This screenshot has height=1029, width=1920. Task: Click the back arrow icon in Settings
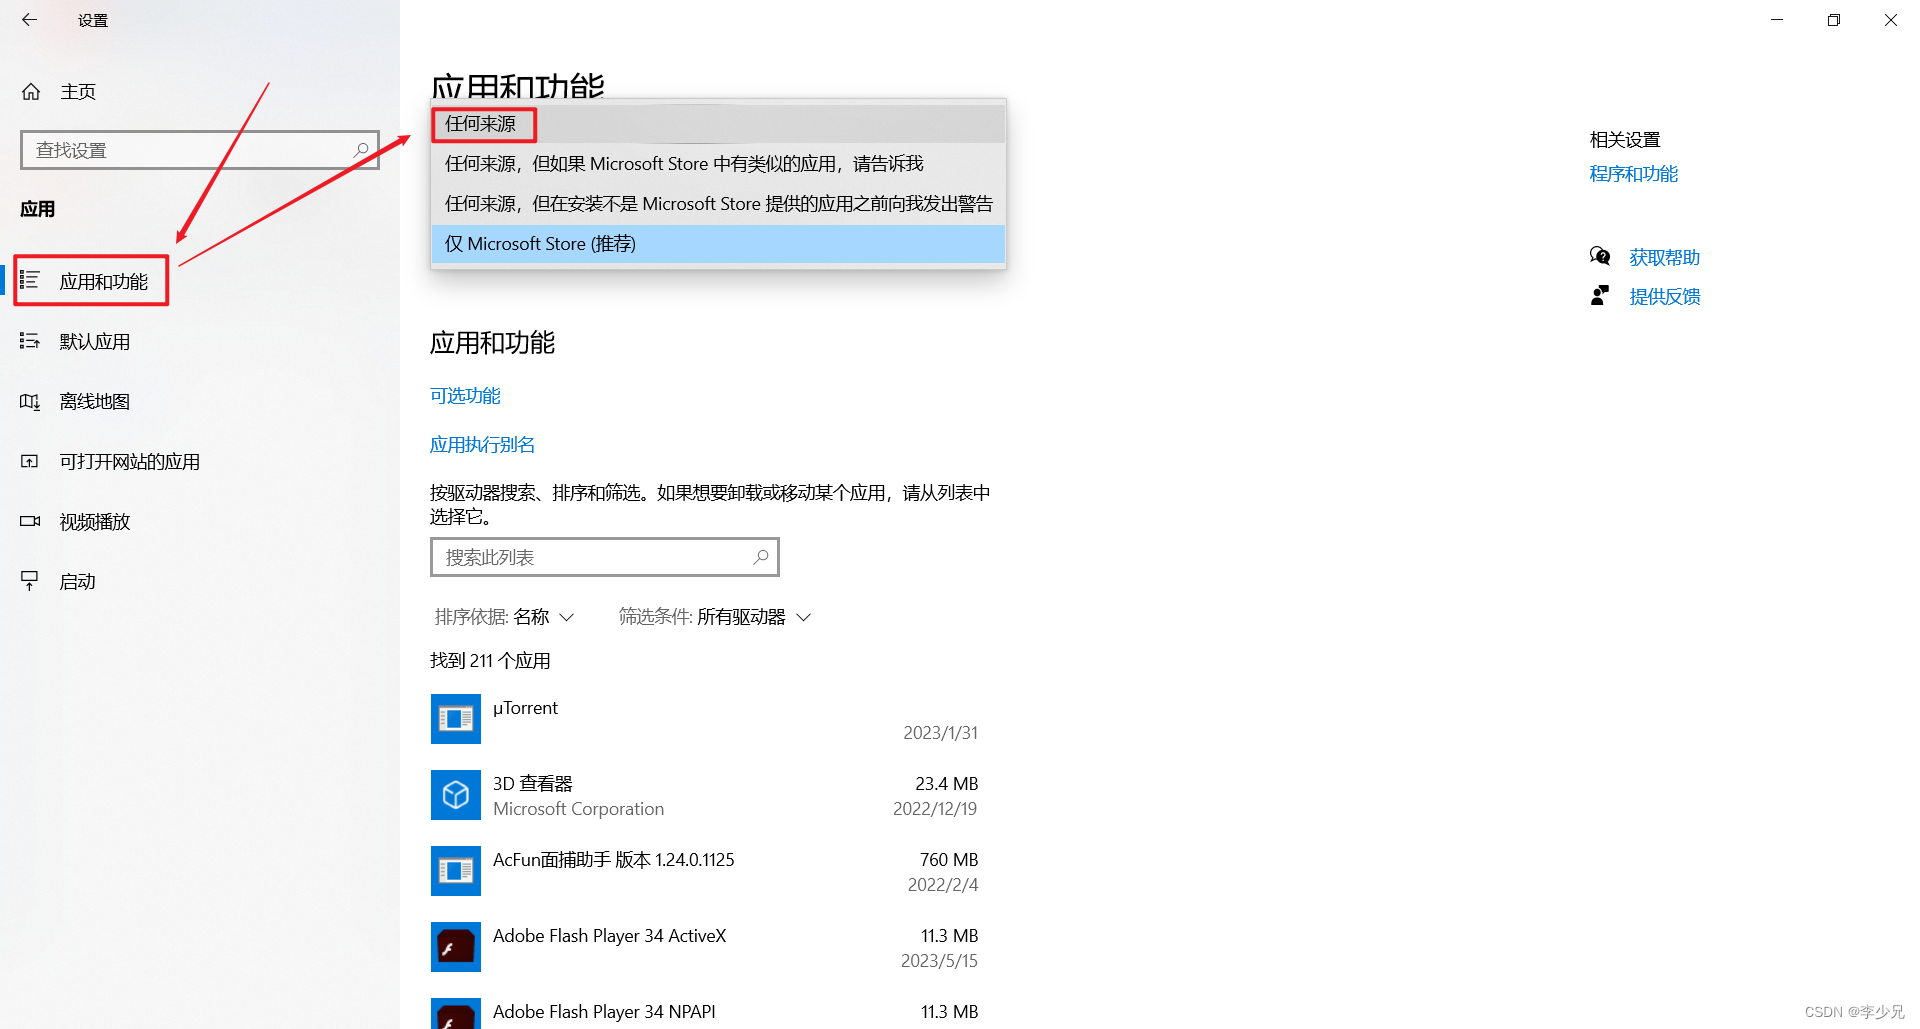29,20
